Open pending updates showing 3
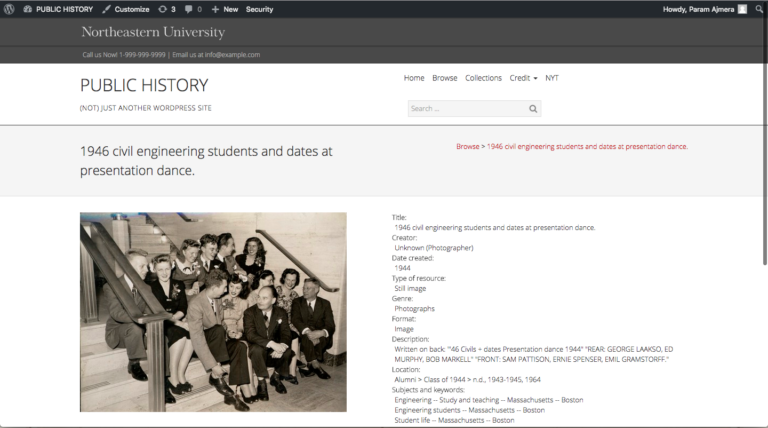 click(167, 9)
